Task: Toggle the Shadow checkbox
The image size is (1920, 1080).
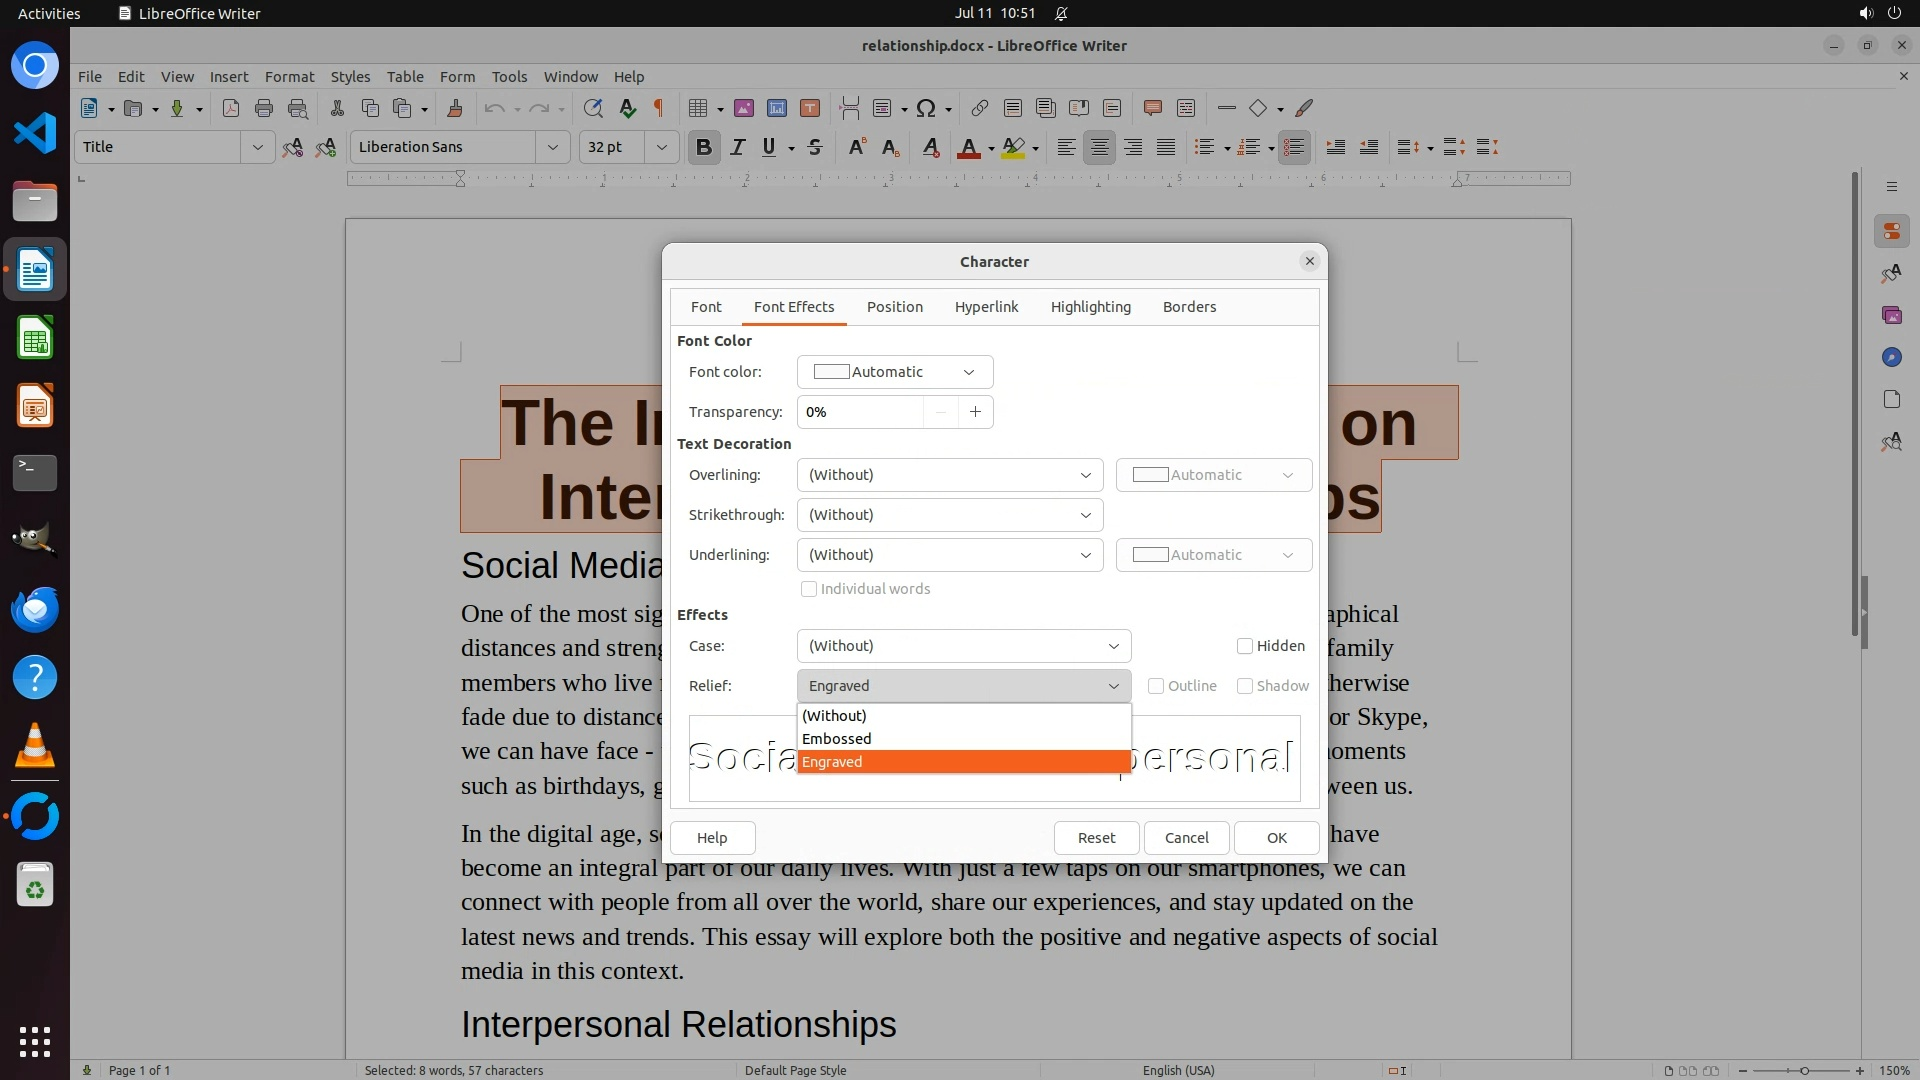Action: coord(1245,686)
